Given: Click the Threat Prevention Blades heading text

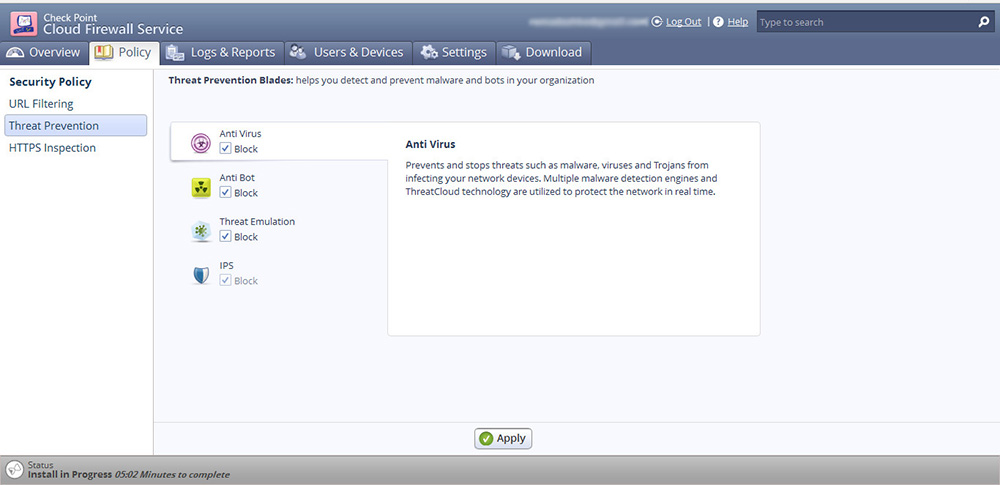Looking at the screenshot, I should click(x=230, y=80).
